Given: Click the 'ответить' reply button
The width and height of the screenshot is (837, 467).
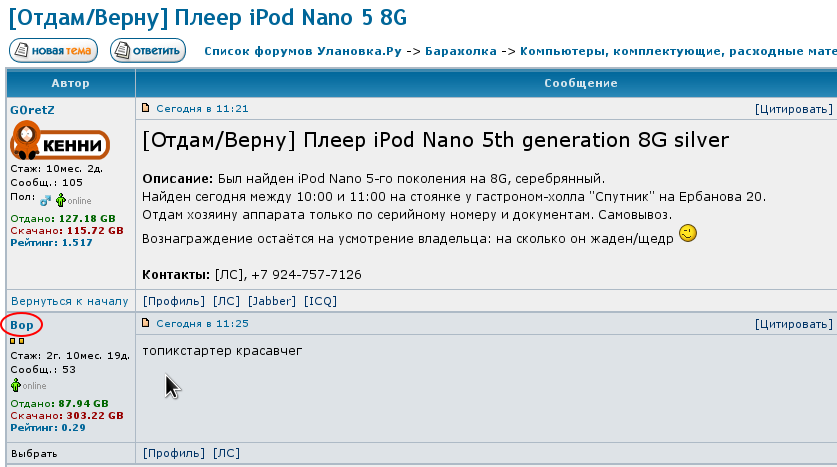Looking at the screenshot, I should (x=148, y=51).
